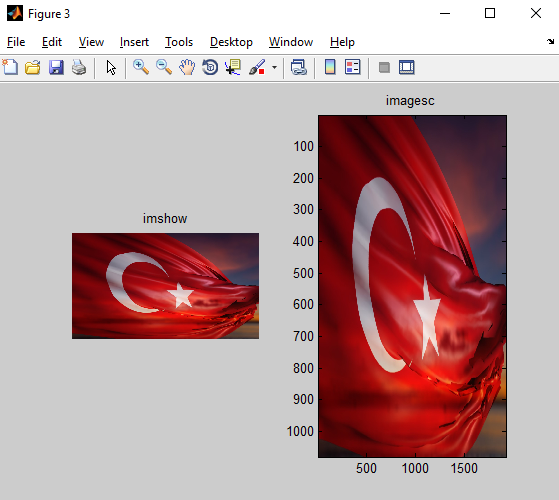559x500 pixels.
Task: Click the Link Plot icon
Action: click(299, 67)
